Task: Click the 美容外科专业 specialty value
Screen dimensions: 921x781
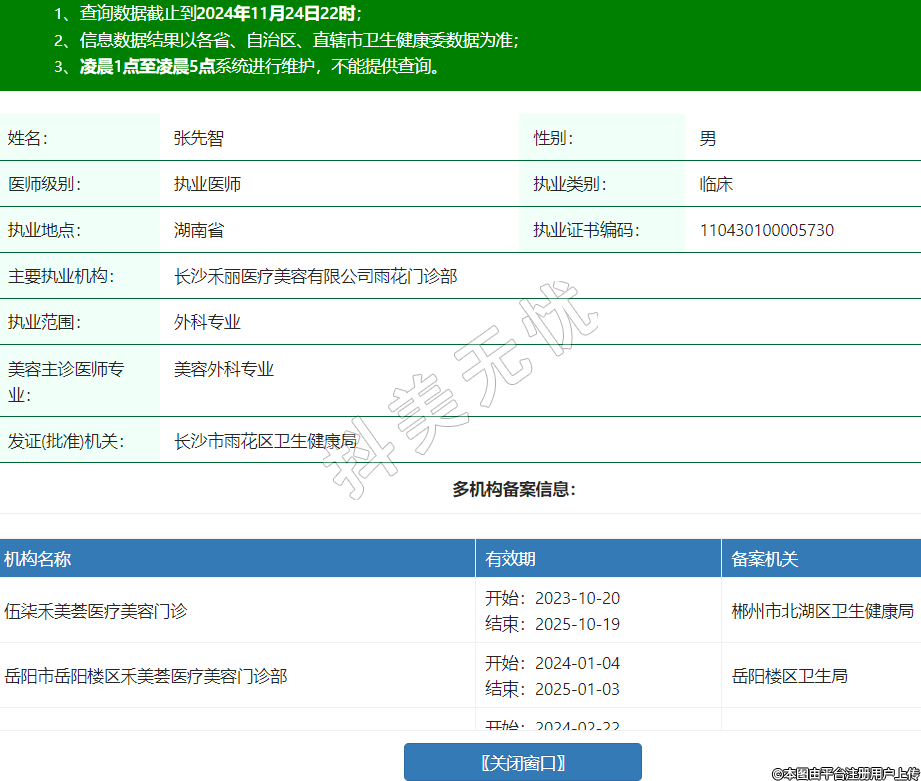Action: pyautogui.click(x=224, y=369)
